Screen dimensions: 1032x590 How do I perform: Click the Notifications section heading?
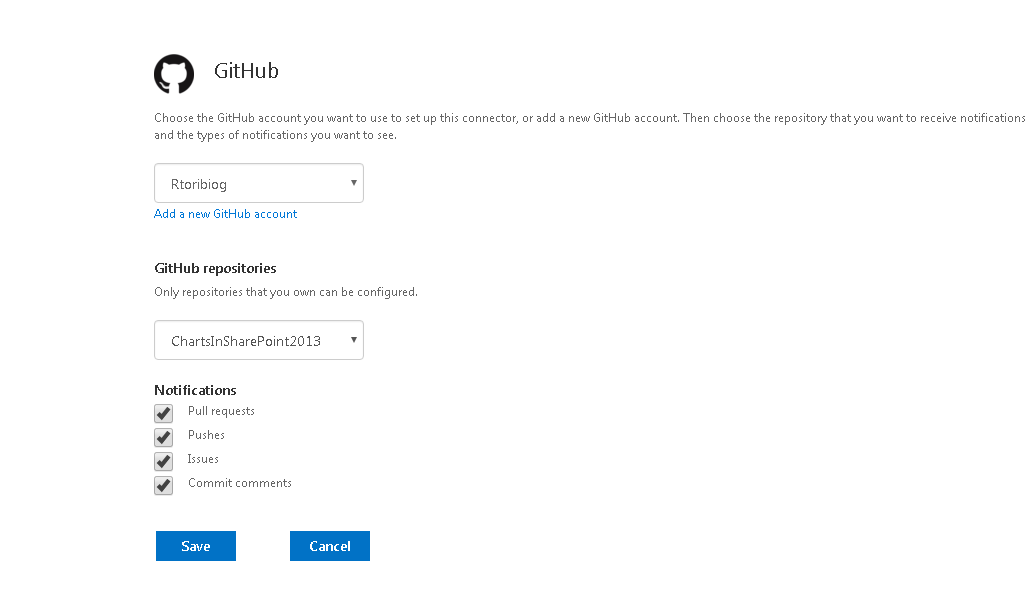pyautogui.click(x=195, y=390)
